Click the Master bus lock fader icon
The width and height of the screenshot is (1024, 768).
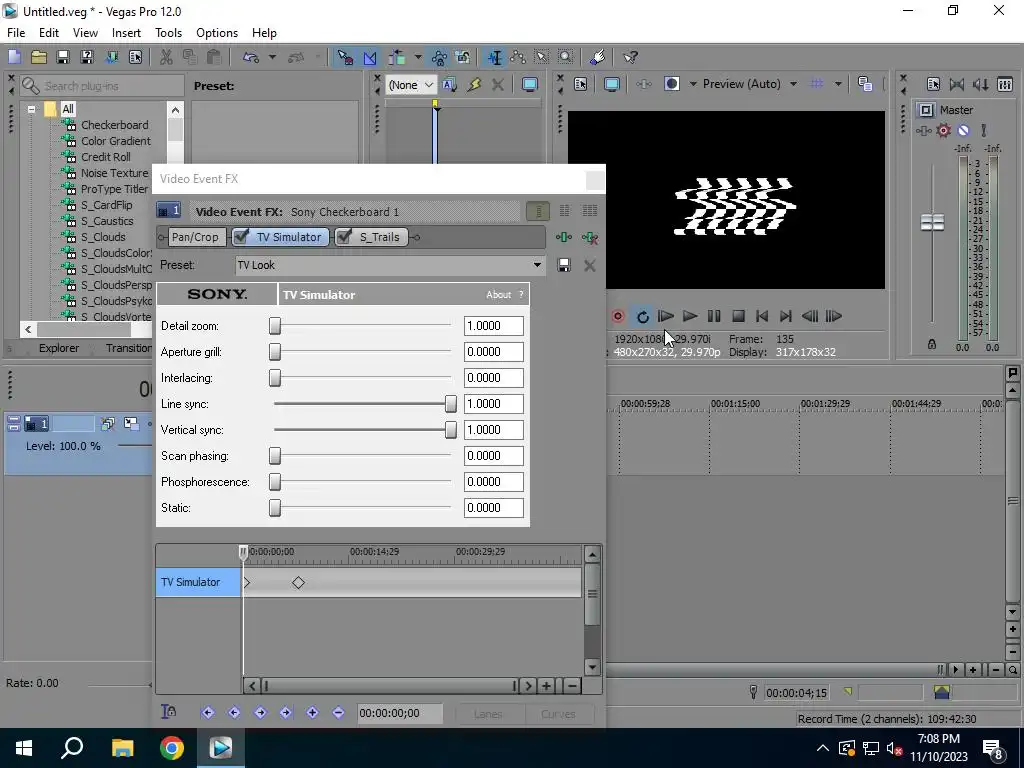click(x=932, y=344)
